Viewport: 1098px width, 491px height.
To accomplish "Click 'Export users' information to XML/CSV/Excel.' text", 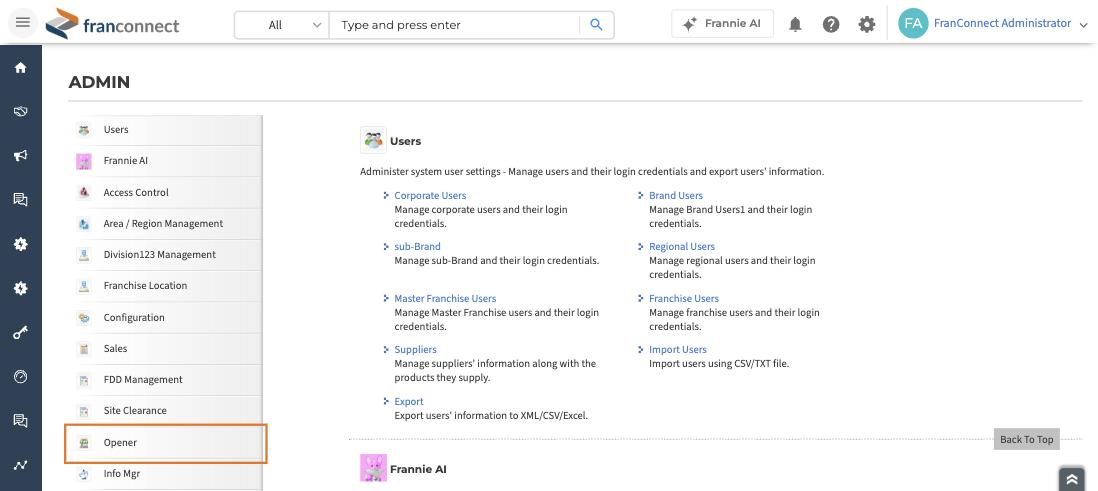I will (x=491, y=415).
